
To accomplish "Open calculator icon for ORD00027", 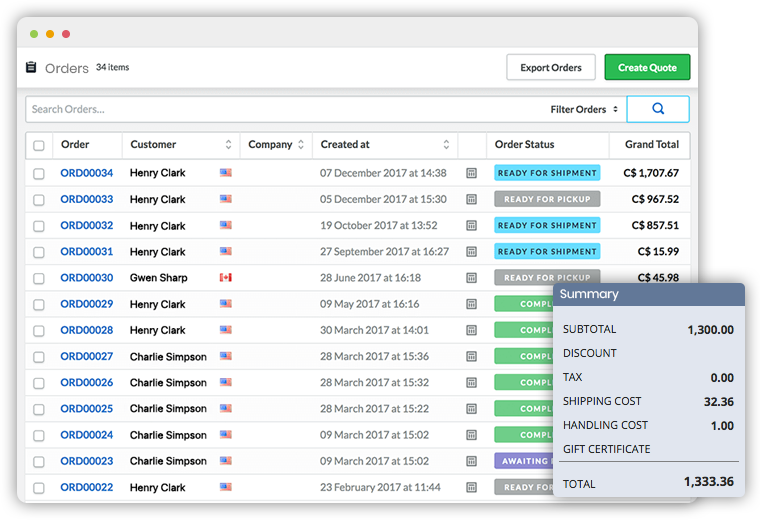I will (x=471, y=356).
